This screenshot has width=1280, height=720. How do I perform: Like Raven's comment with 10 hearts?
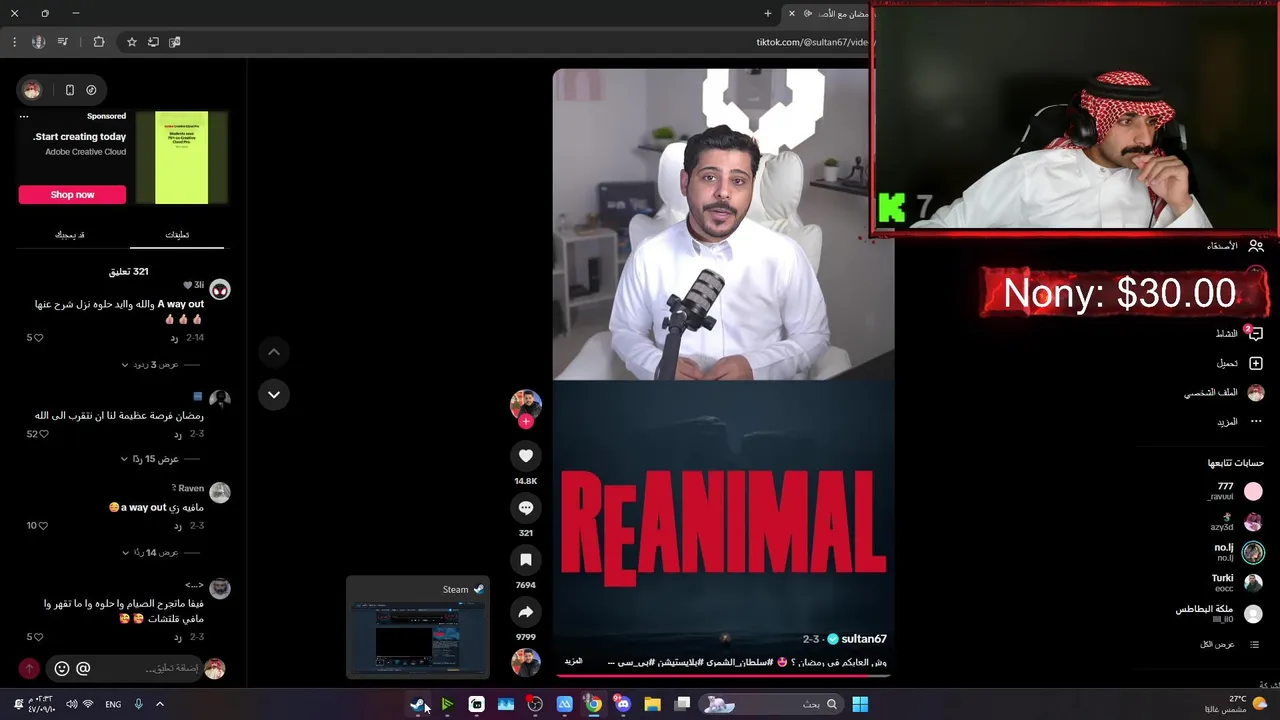coord(43,525)
